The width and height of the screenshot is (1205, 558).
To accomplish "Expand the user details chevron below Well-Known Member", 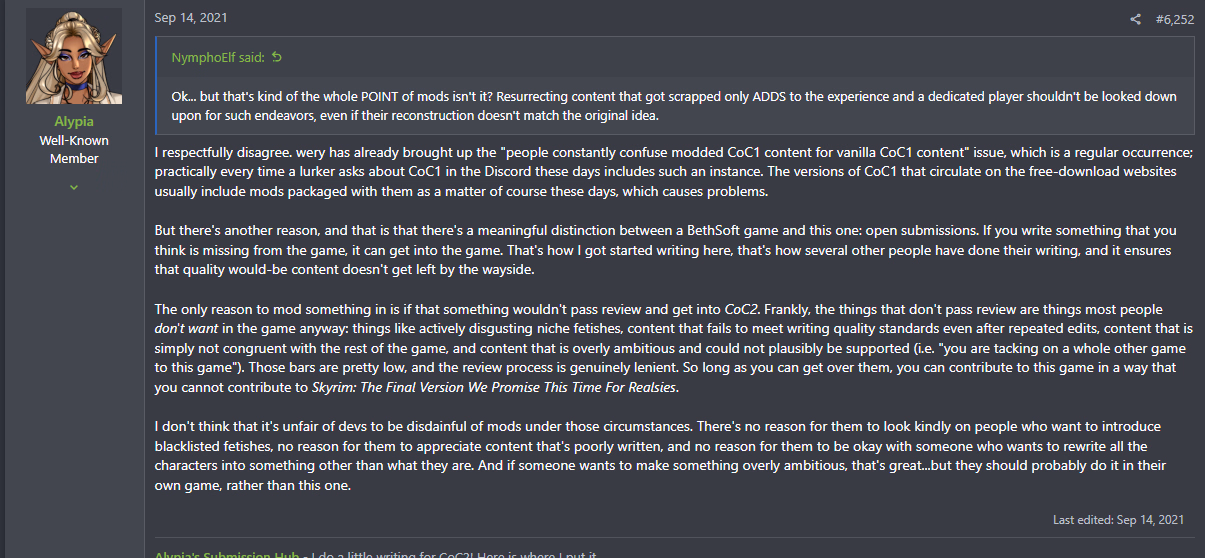I will point(74,187).
